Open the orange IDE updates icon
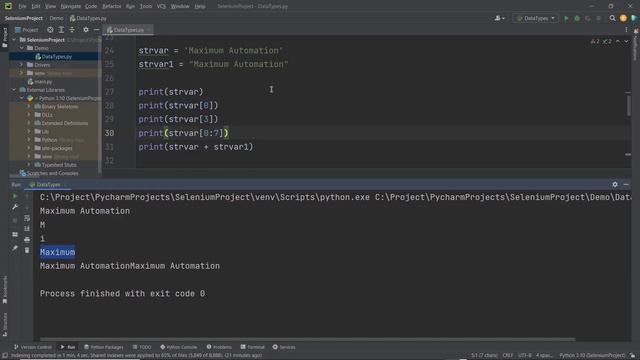 (x=623, y=18)
